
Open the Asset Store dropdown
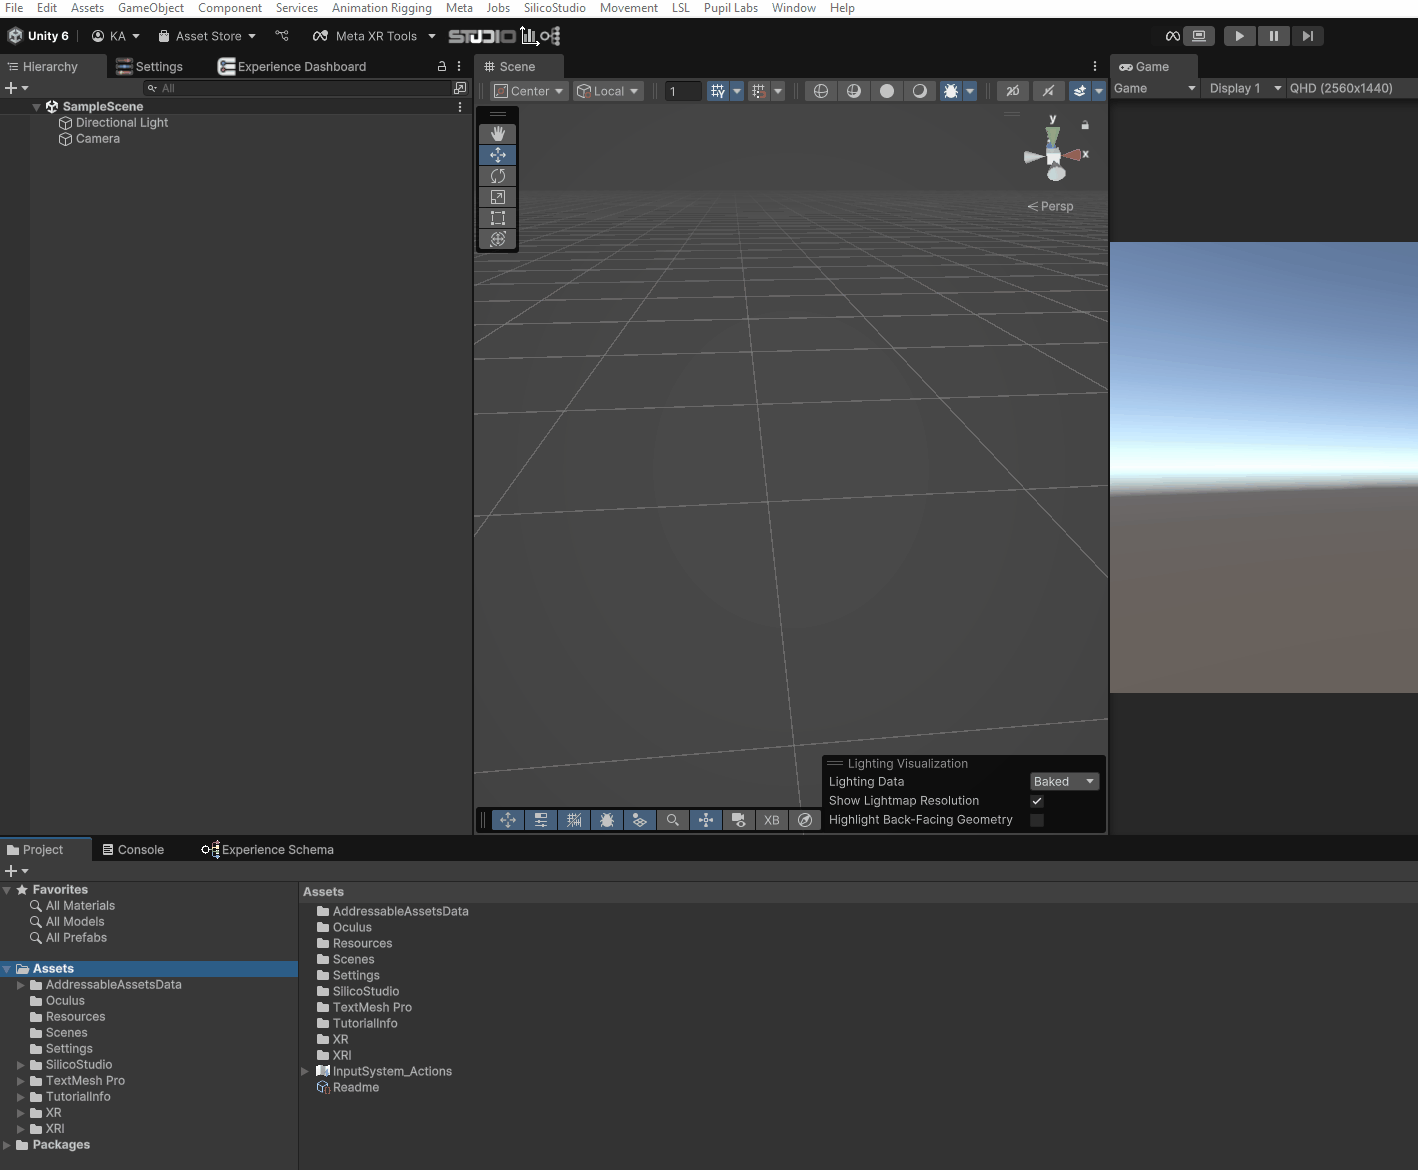click(207, 36)
